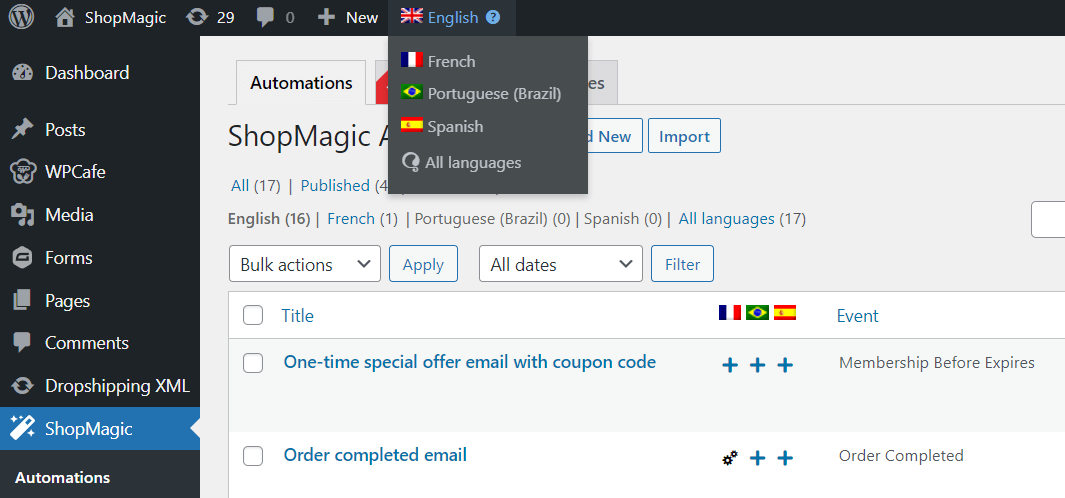This screenshot has height=498, width=1065.
Task: Click the Comments icon in sidebar
Action: pos(22,342)
